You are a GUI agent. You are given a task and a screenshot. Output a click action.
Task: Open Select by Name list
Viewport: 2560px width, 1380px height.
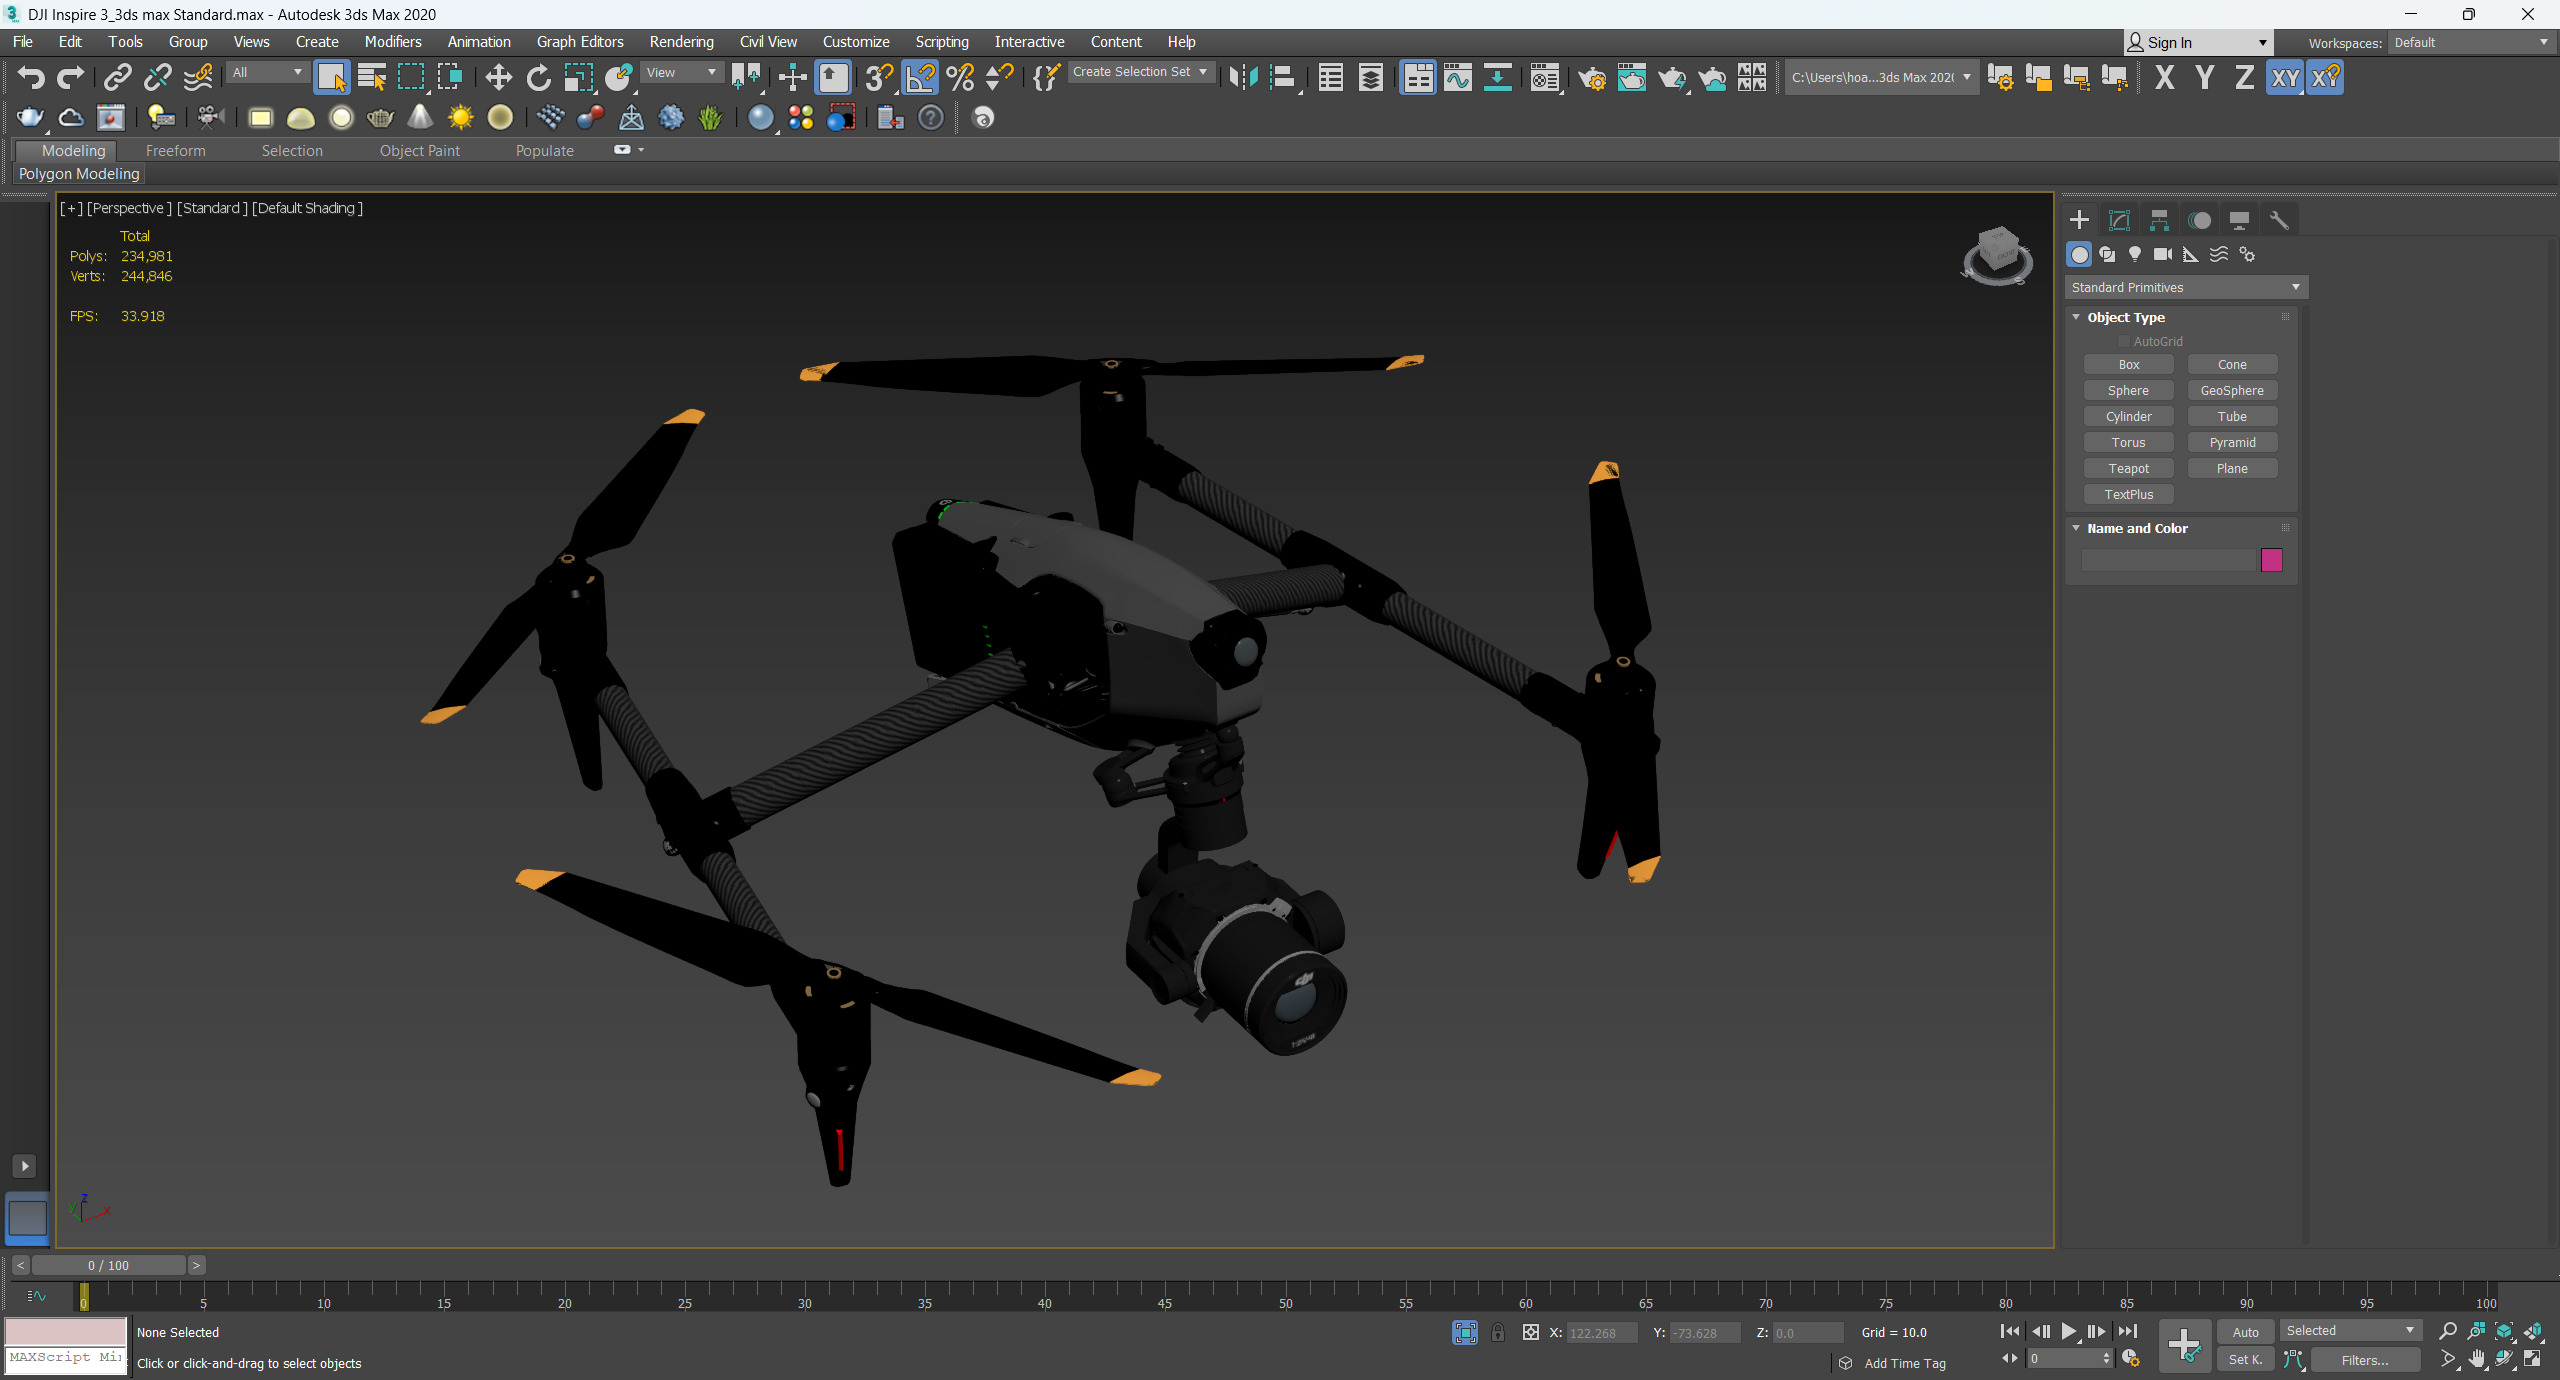pyautogui.click(x=372, y=77)
